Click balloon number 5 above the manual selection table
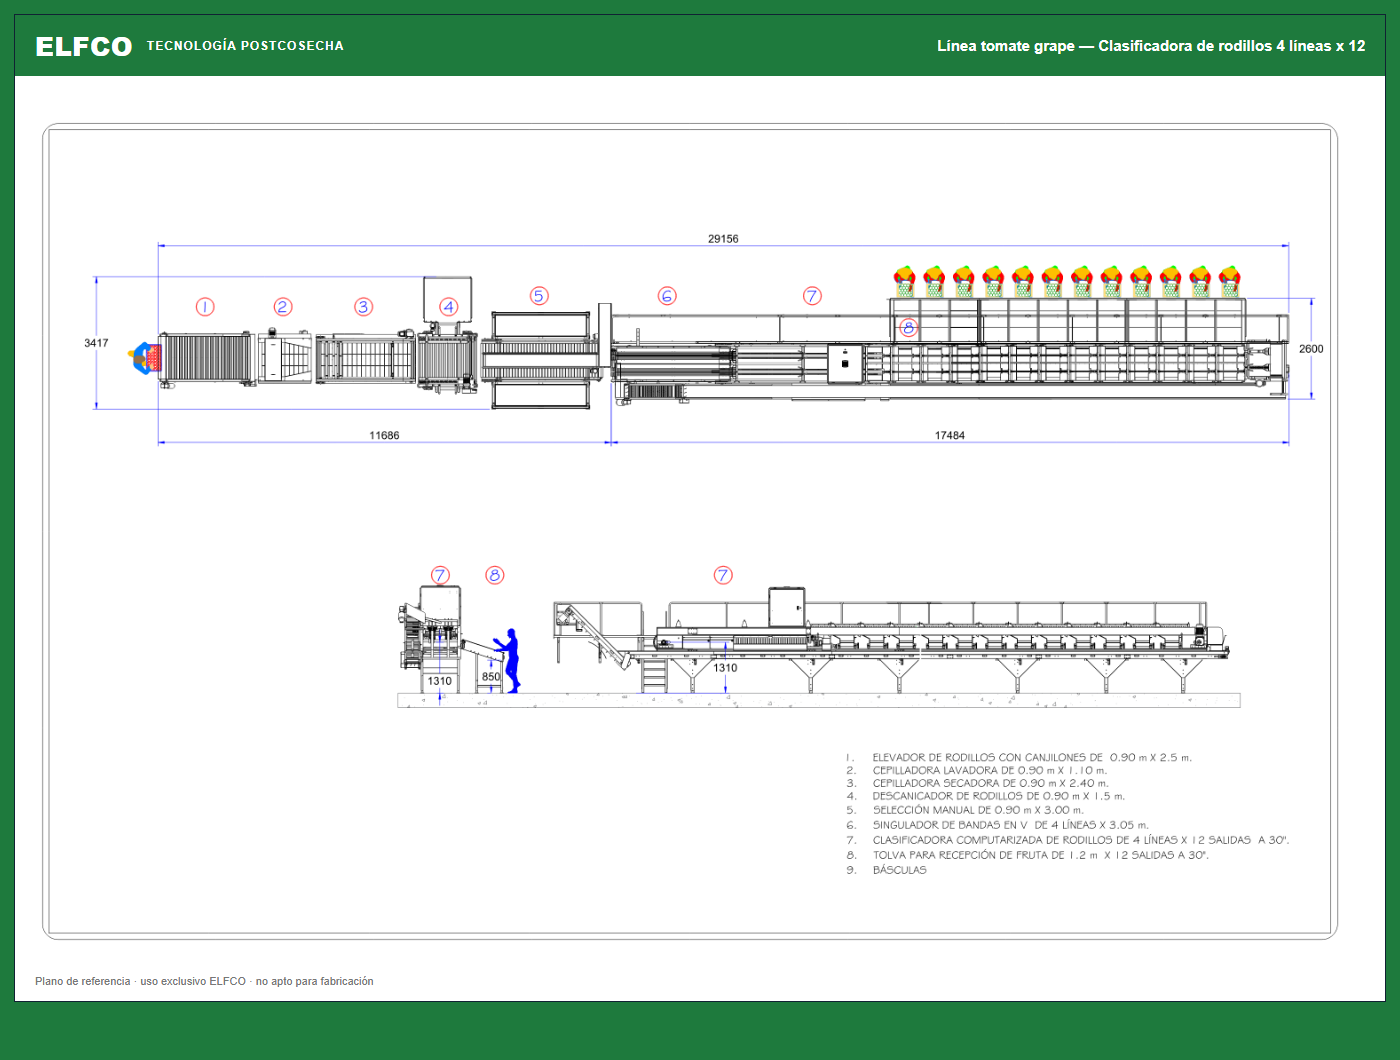This screenshot has height=1060, width=1400. coord(539,296)
